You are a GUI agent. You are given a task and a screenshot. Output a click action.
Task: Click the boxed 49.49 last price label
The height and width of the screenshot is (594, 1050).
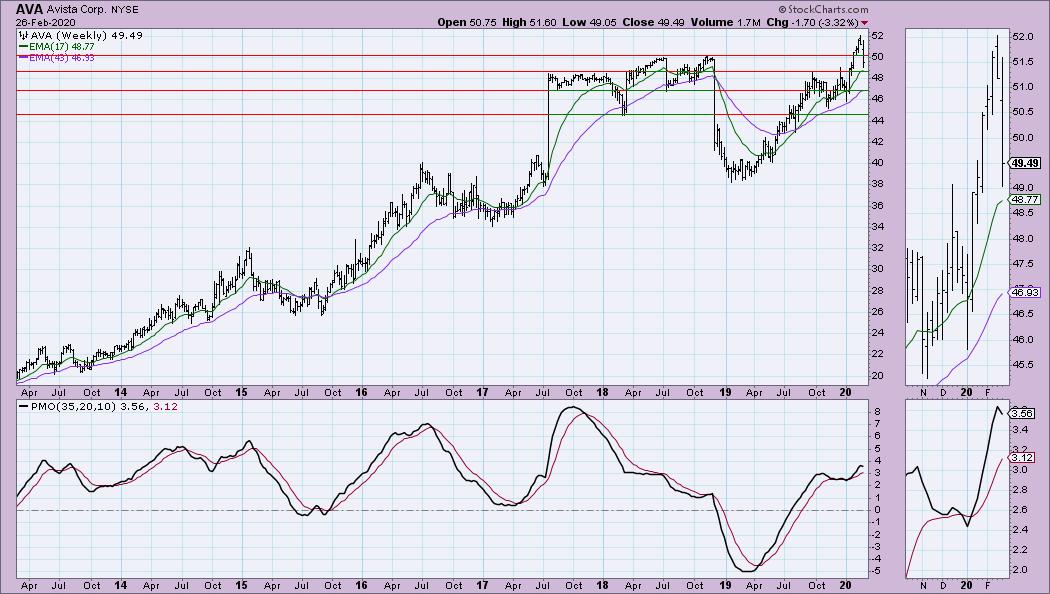click(x=1025, y=163)
